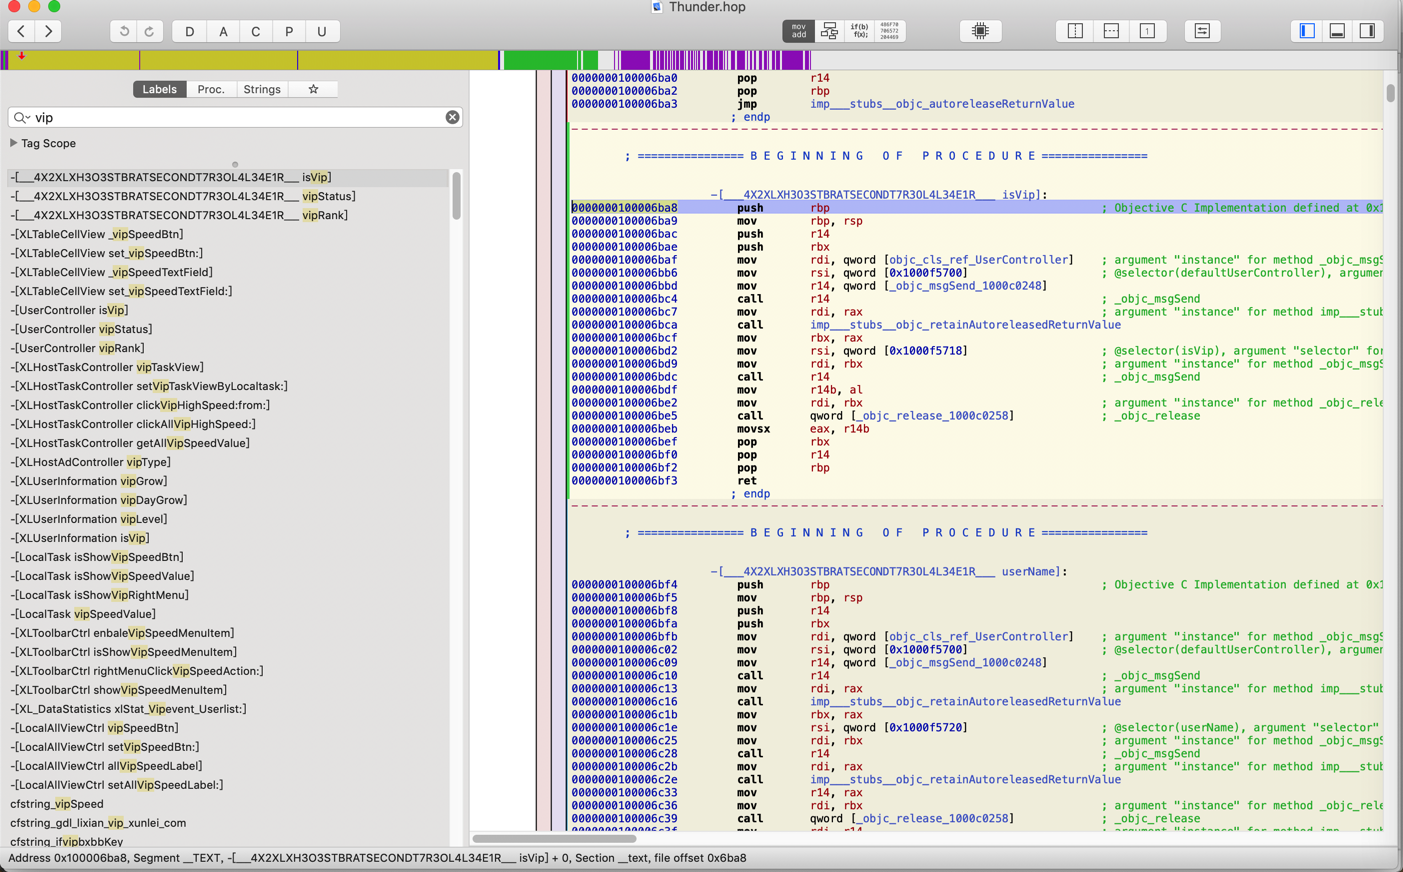Follow imp___stubs__objc_autoreleaseReturnValue jmp link

pos(942,104)
